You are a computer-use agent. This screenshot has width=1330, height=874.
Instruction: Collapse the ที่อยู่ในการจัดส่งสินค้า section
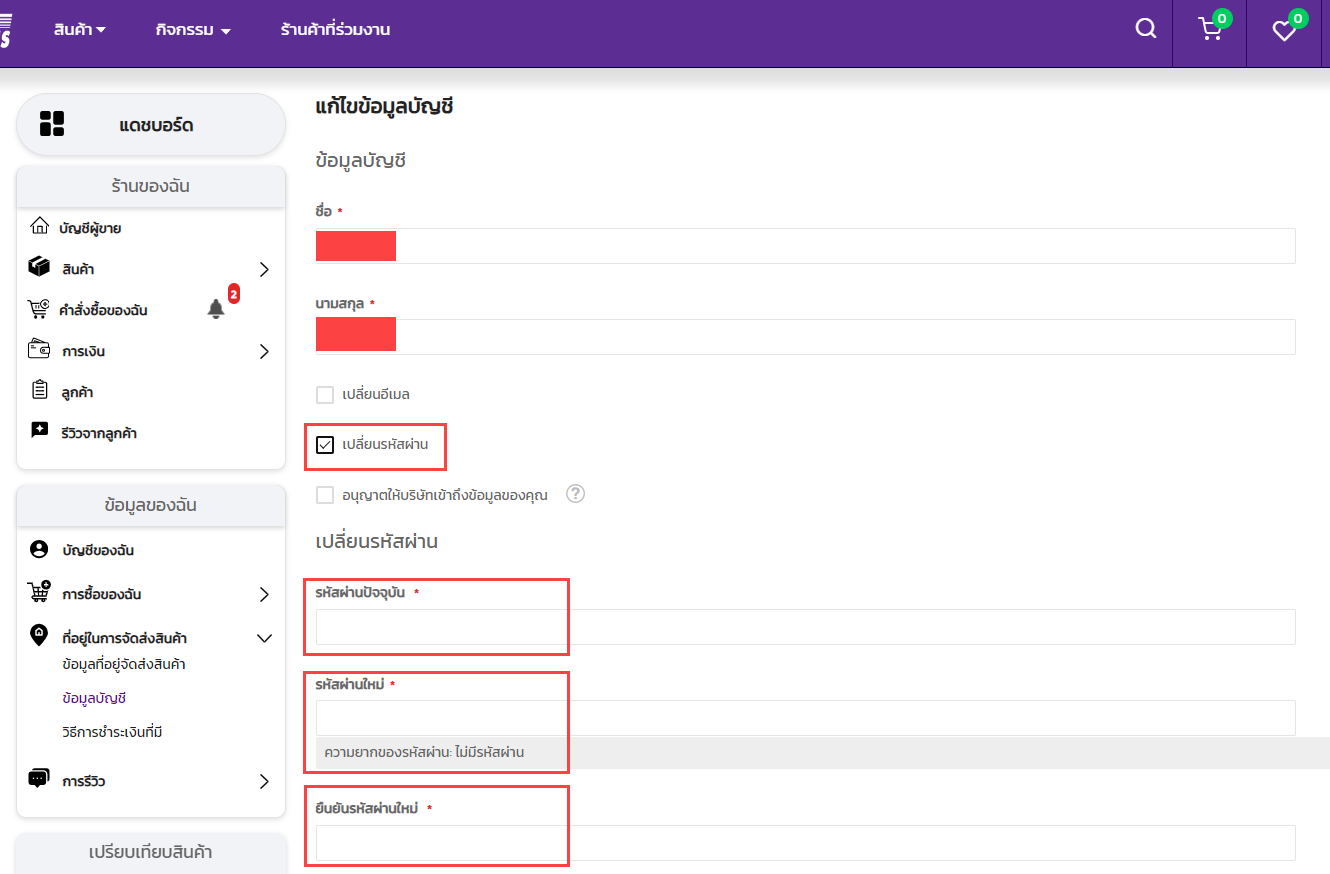tap(264, 638)
